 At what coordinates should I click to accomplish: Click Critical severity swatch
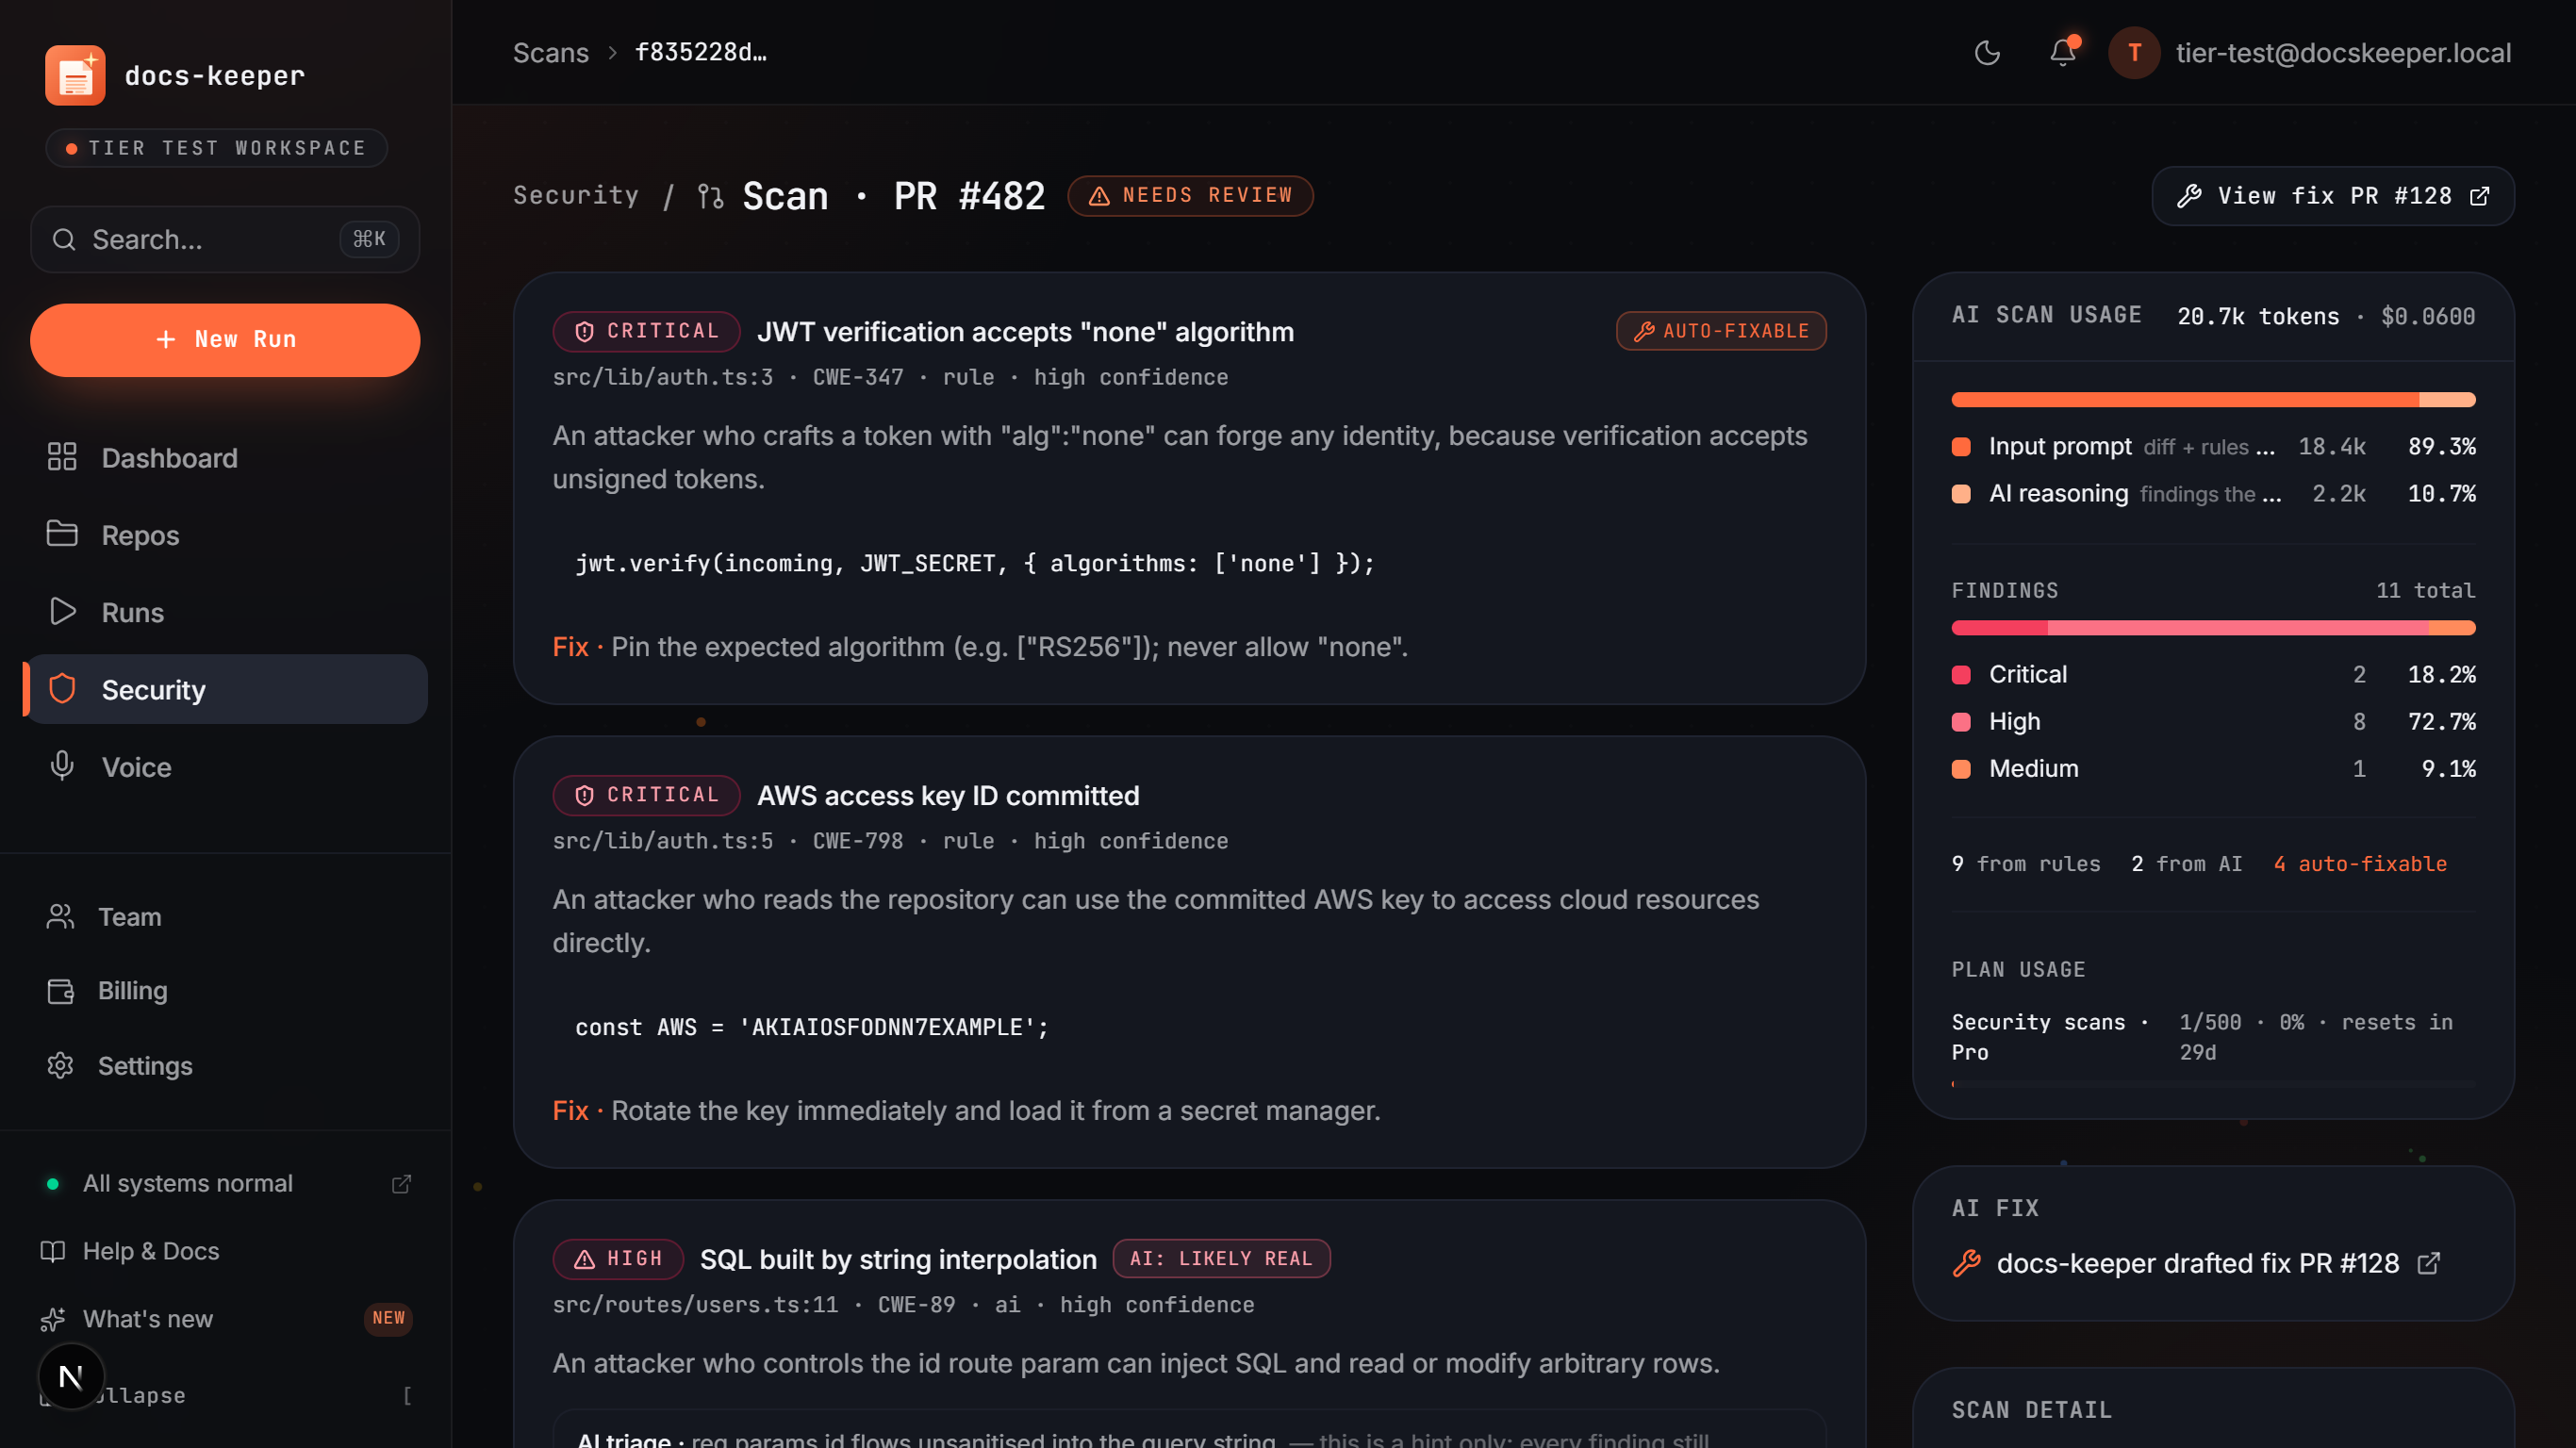pyautogui.click(x=1961, y=676)
